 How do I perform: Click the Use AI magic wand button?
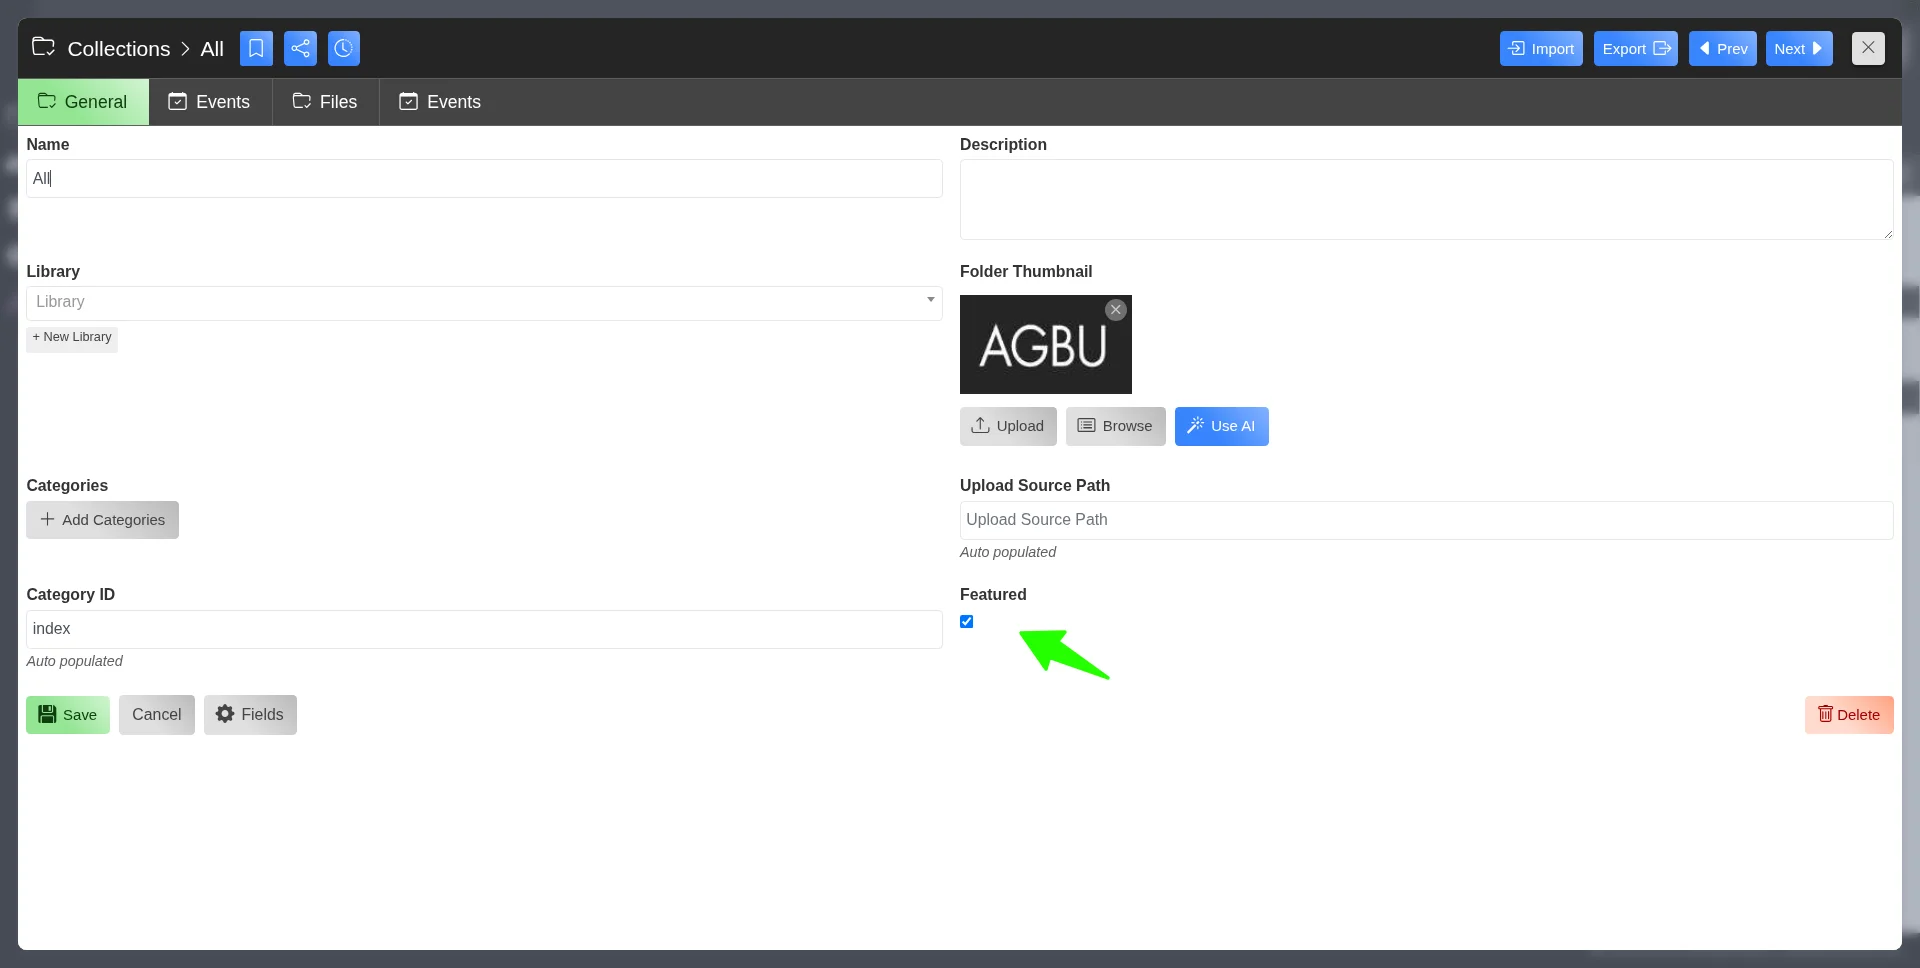(x=1221, y=426)
